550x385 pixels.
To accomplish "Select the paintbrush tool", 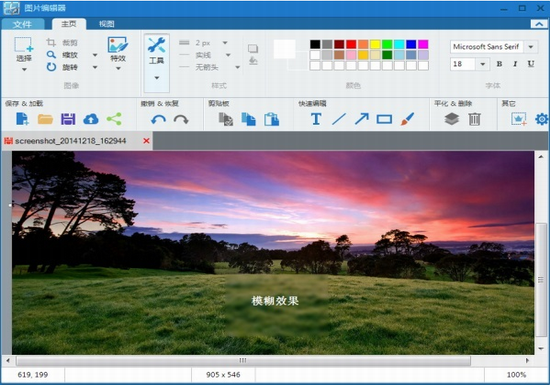I will pos(407,119).
